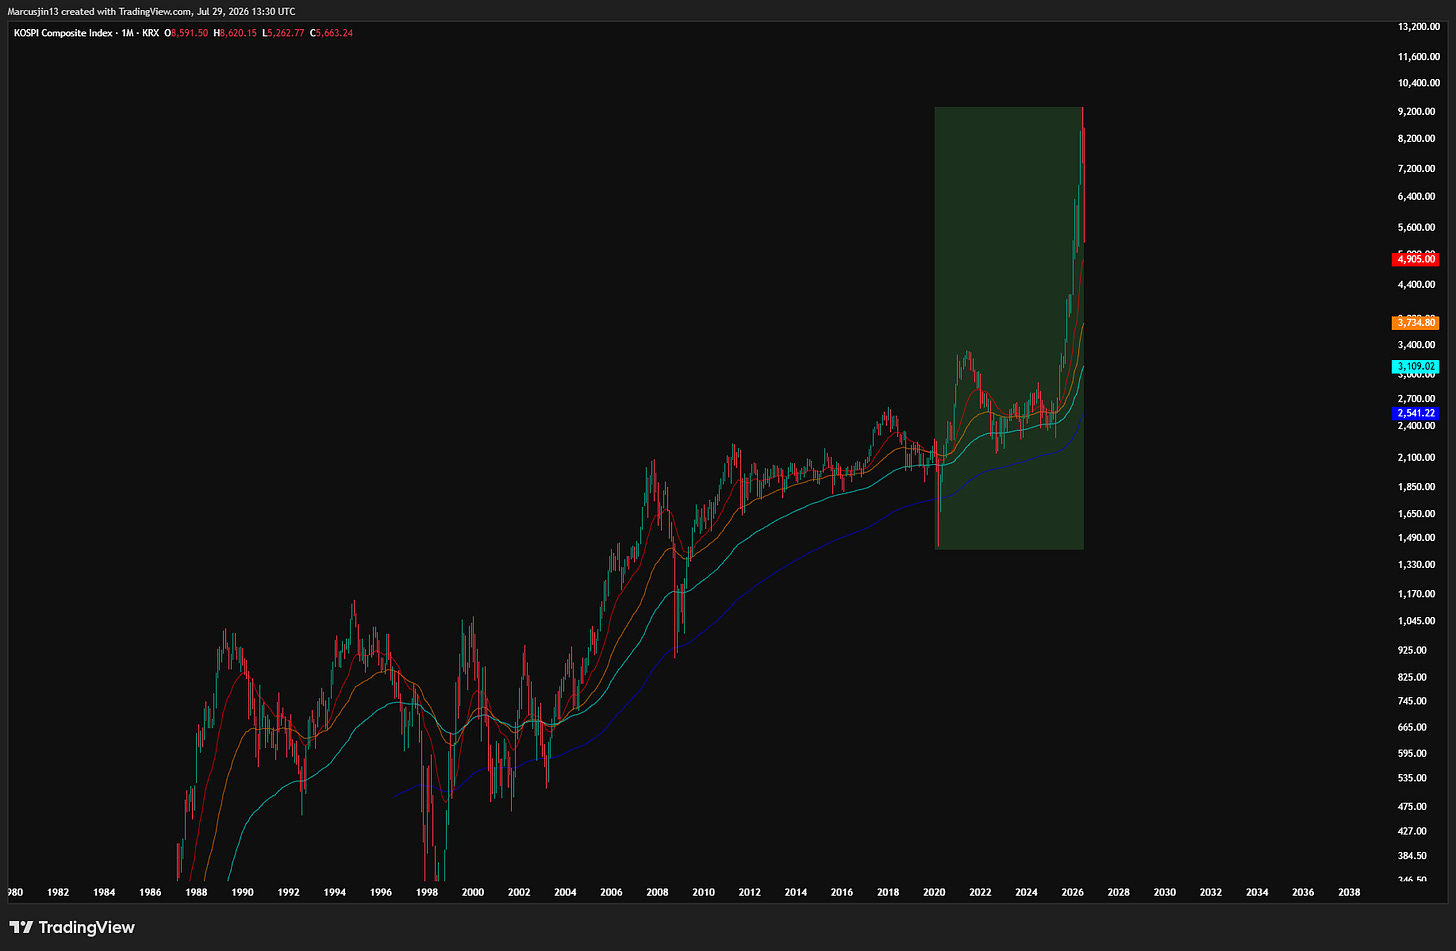The image size is (1456, 951).
Task: Click the 1998 label on time axis
Action: [426, 892]
